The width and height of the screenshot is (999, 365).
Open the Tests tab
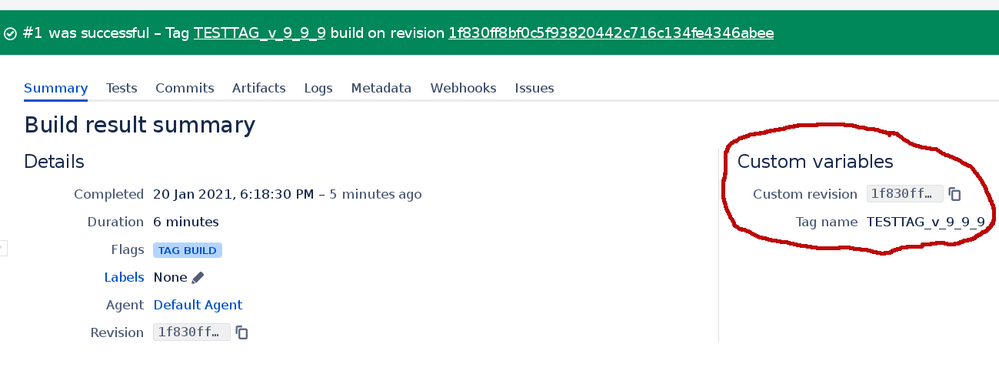point(122,88)
